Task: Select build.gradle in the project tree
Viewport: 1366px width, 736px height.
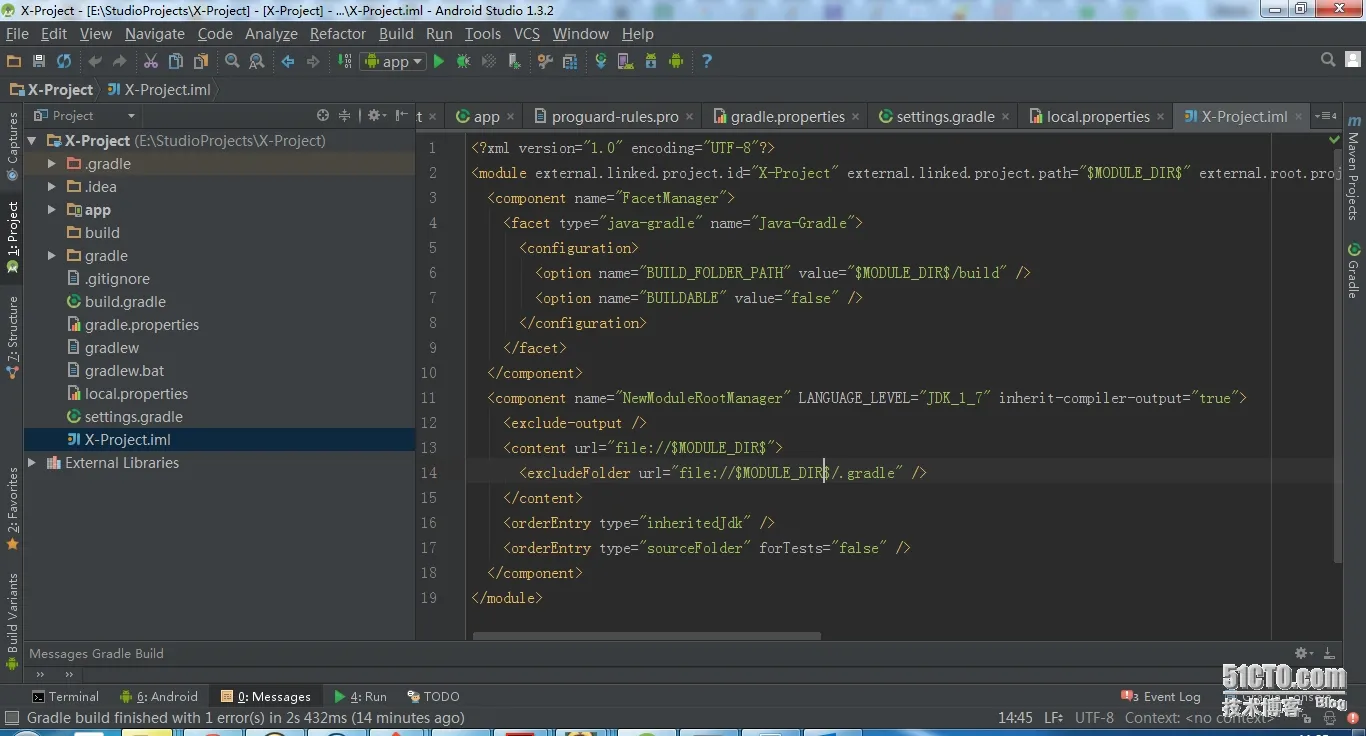Action: (x=125, y=302)
